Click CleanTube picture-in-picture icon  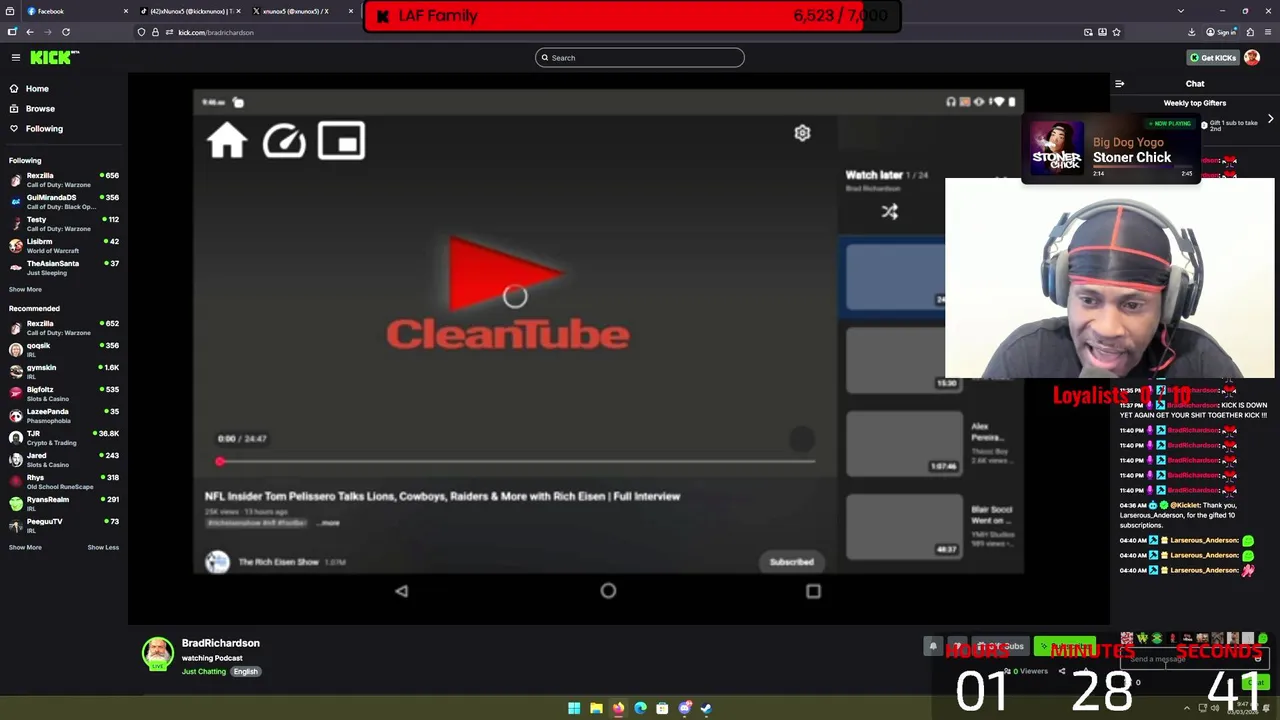[341, 141]
